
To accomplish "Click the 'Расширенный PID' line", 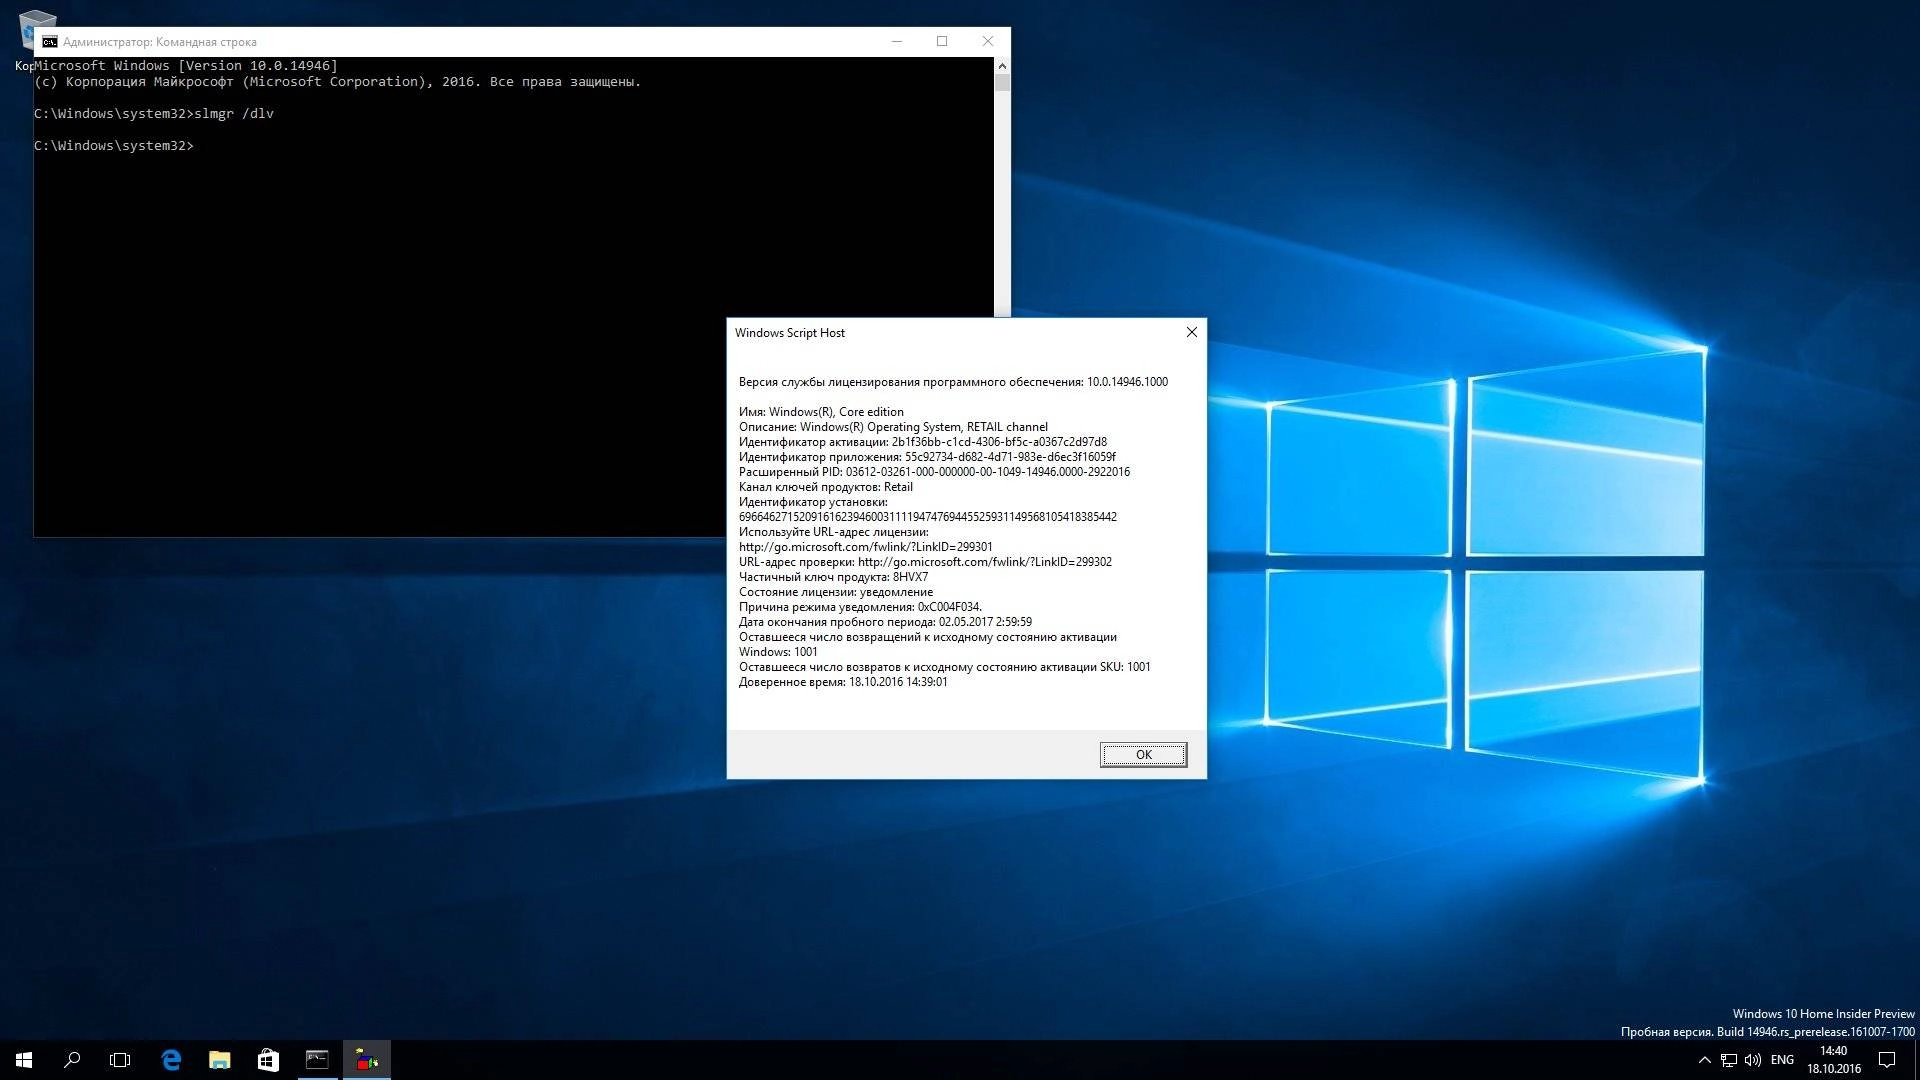I will pyautogui.click(x=934, y=472).
